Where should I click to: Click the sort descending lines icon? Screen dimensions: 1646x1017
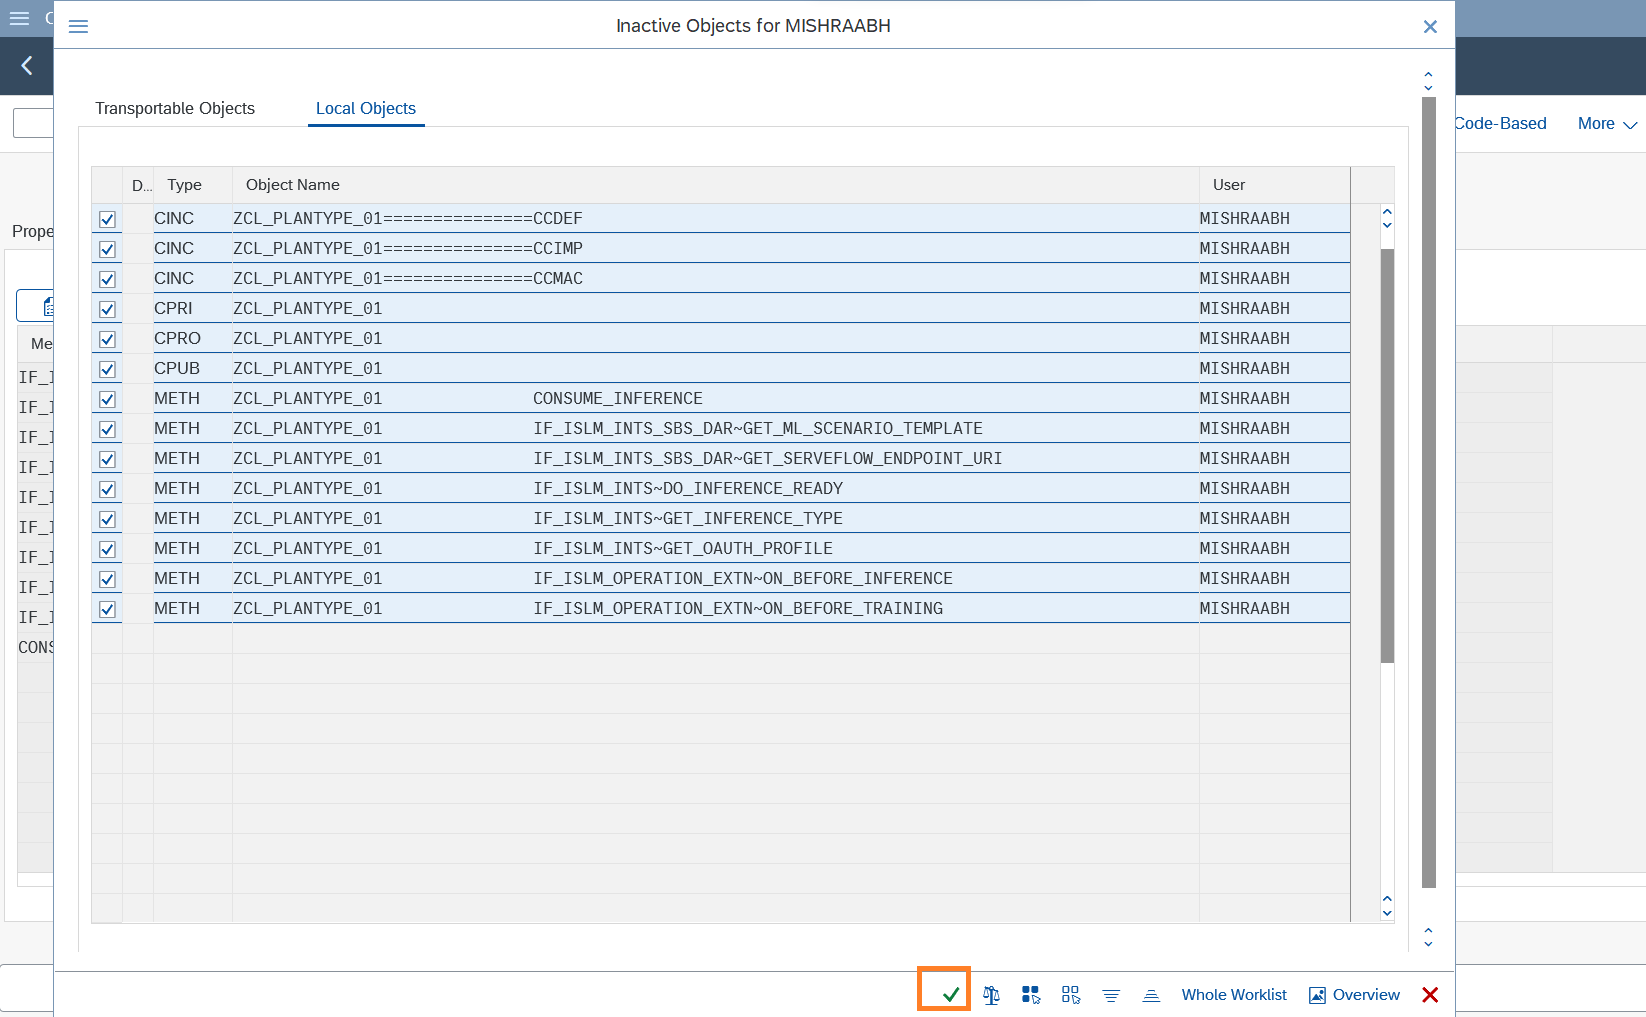(x=1111, y=994)
